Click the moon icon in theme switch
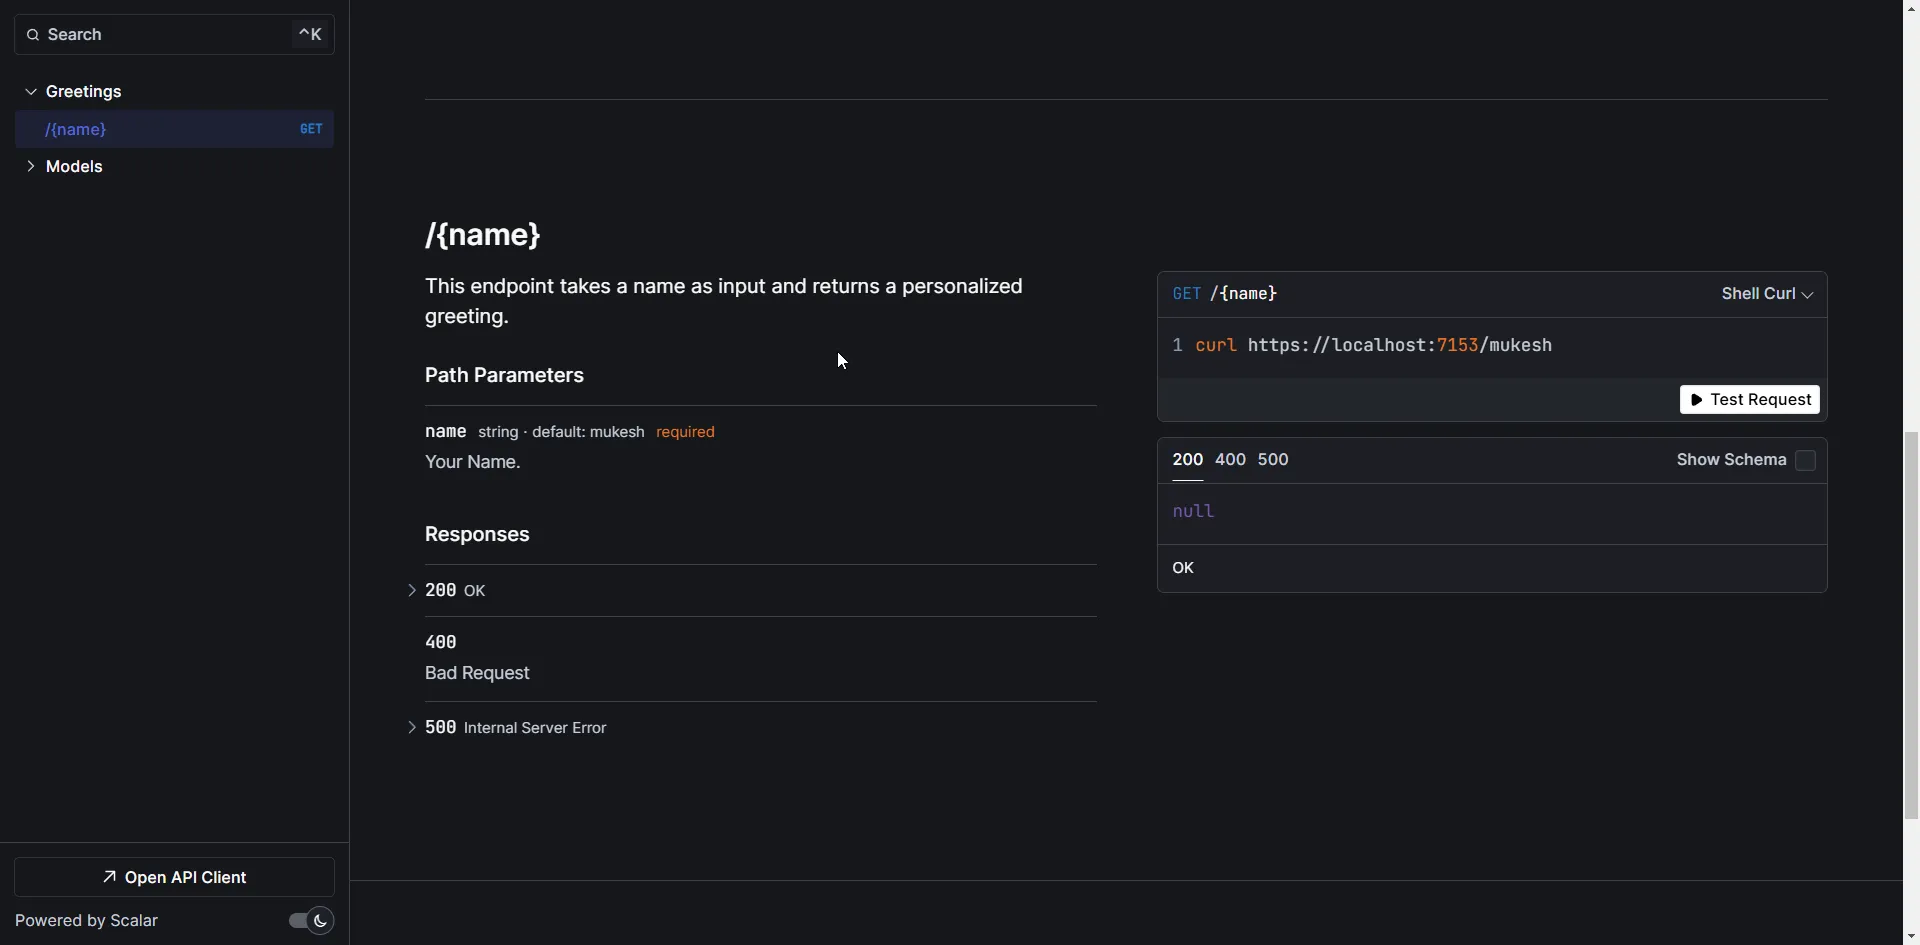Screen dimensions: 1920x945 tap(320, 921)
